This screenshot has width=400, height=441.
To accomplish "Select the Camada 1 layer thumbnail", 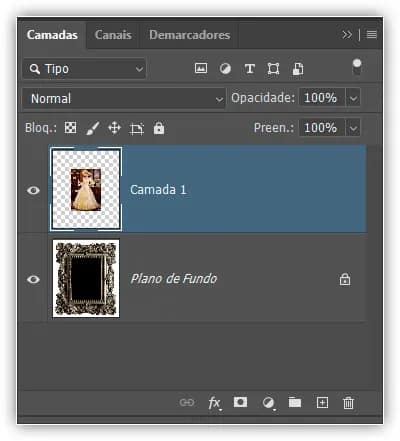I will (x=86, y=189).
